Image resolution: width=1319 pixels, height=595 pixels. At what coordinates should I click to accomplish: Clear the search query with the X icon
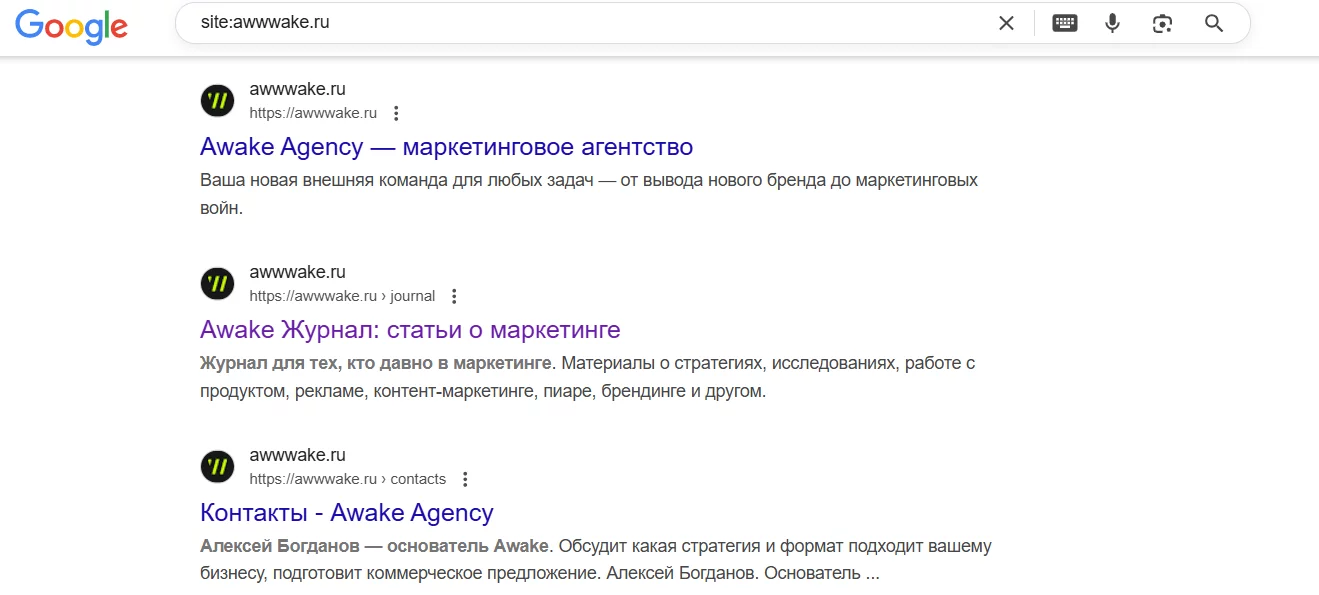click(x=1006, y=23)
